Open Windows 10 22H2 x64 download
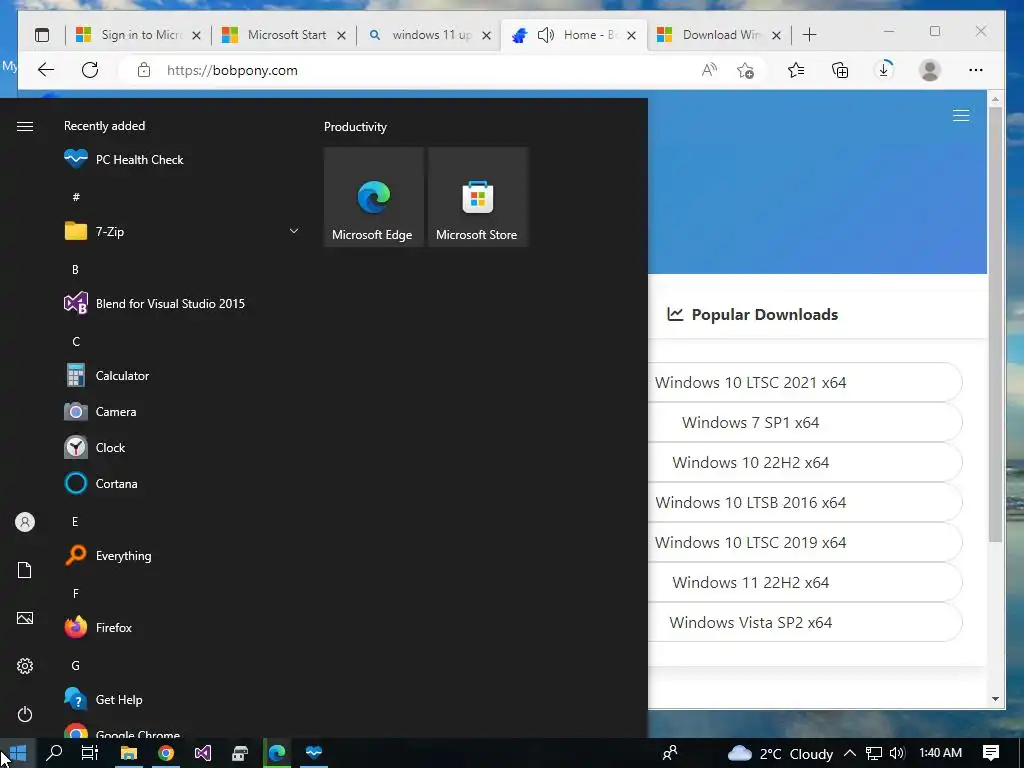The height and width of the screenshot is (768, 1024). click(805, 462)
